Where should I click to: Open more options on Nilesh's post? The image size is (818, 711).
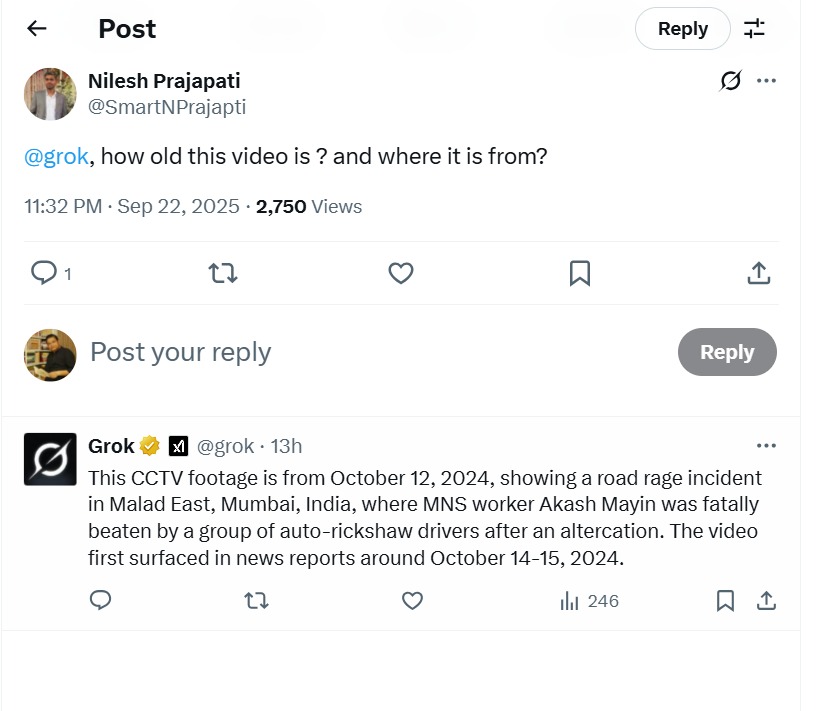[767, 81]
